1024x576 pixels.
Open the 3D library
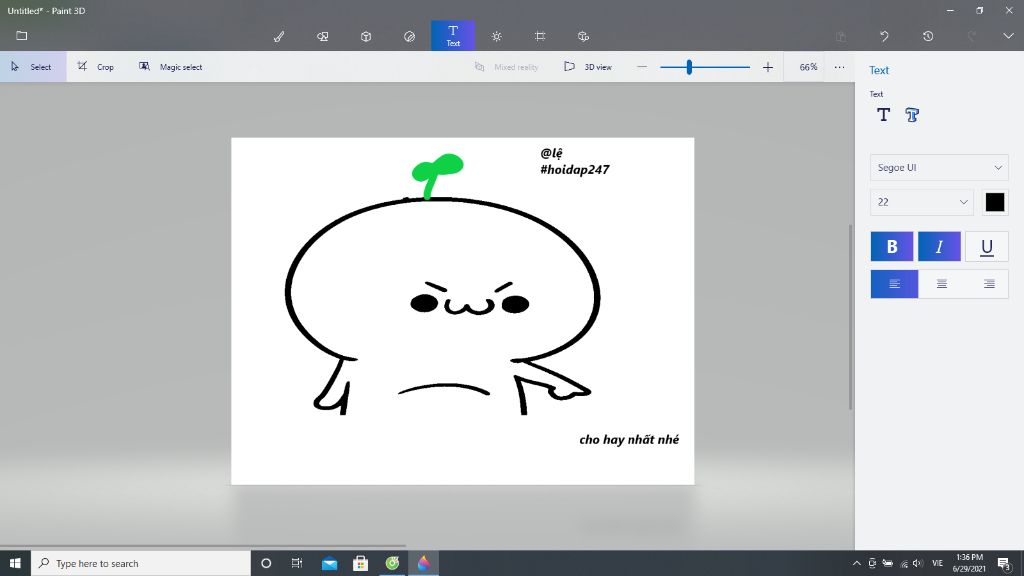(x=583, y=37)
